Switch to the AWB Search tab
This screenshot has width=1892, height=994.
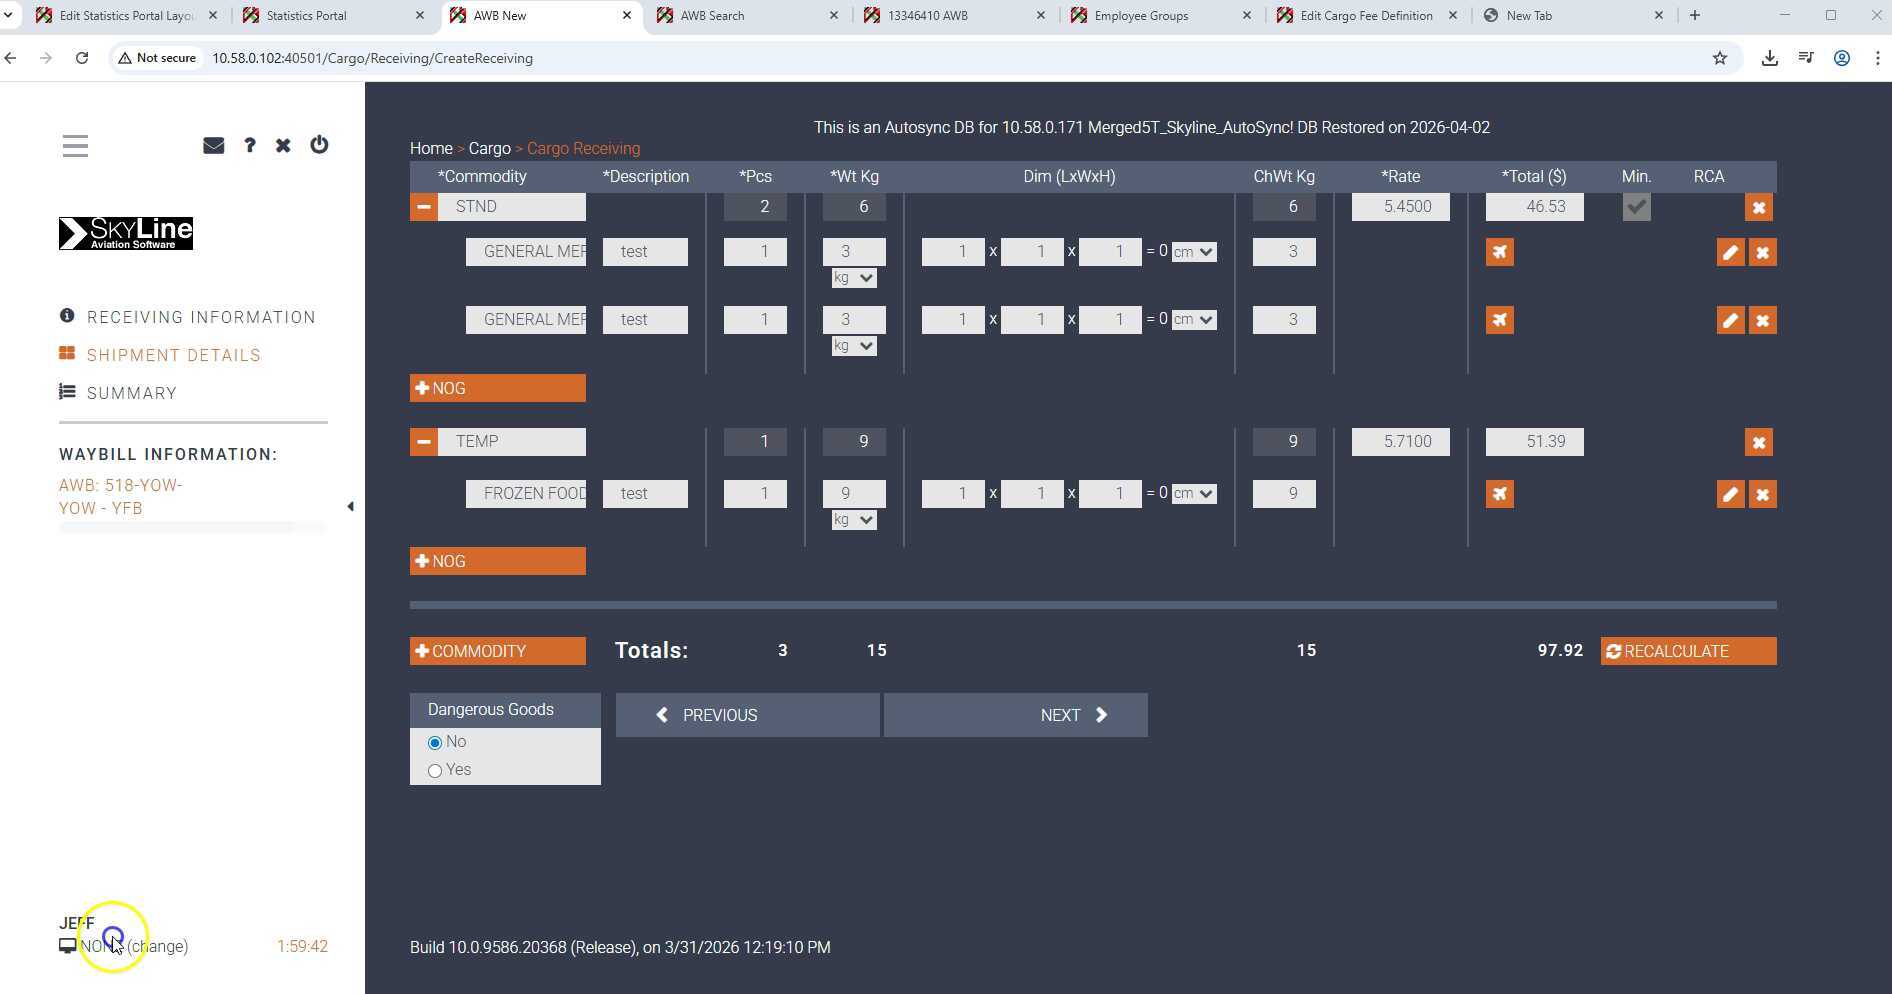pyautogui.click(x=748, y=15)
